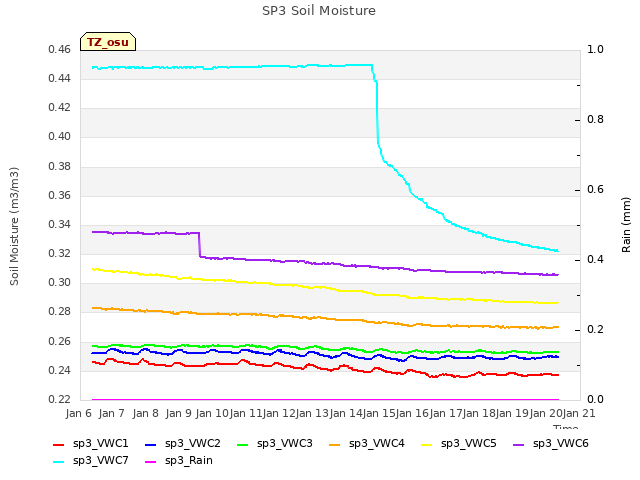
Task: Click the flat magenta rain line
Action: [x=325, y=400]
